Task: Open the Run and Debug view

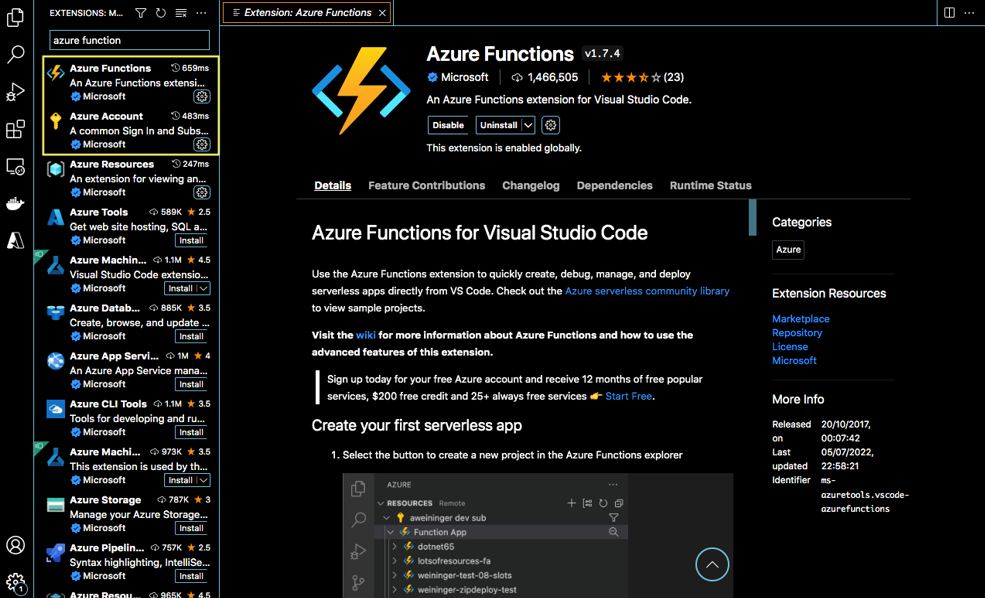Action: [x=14, y=89]
